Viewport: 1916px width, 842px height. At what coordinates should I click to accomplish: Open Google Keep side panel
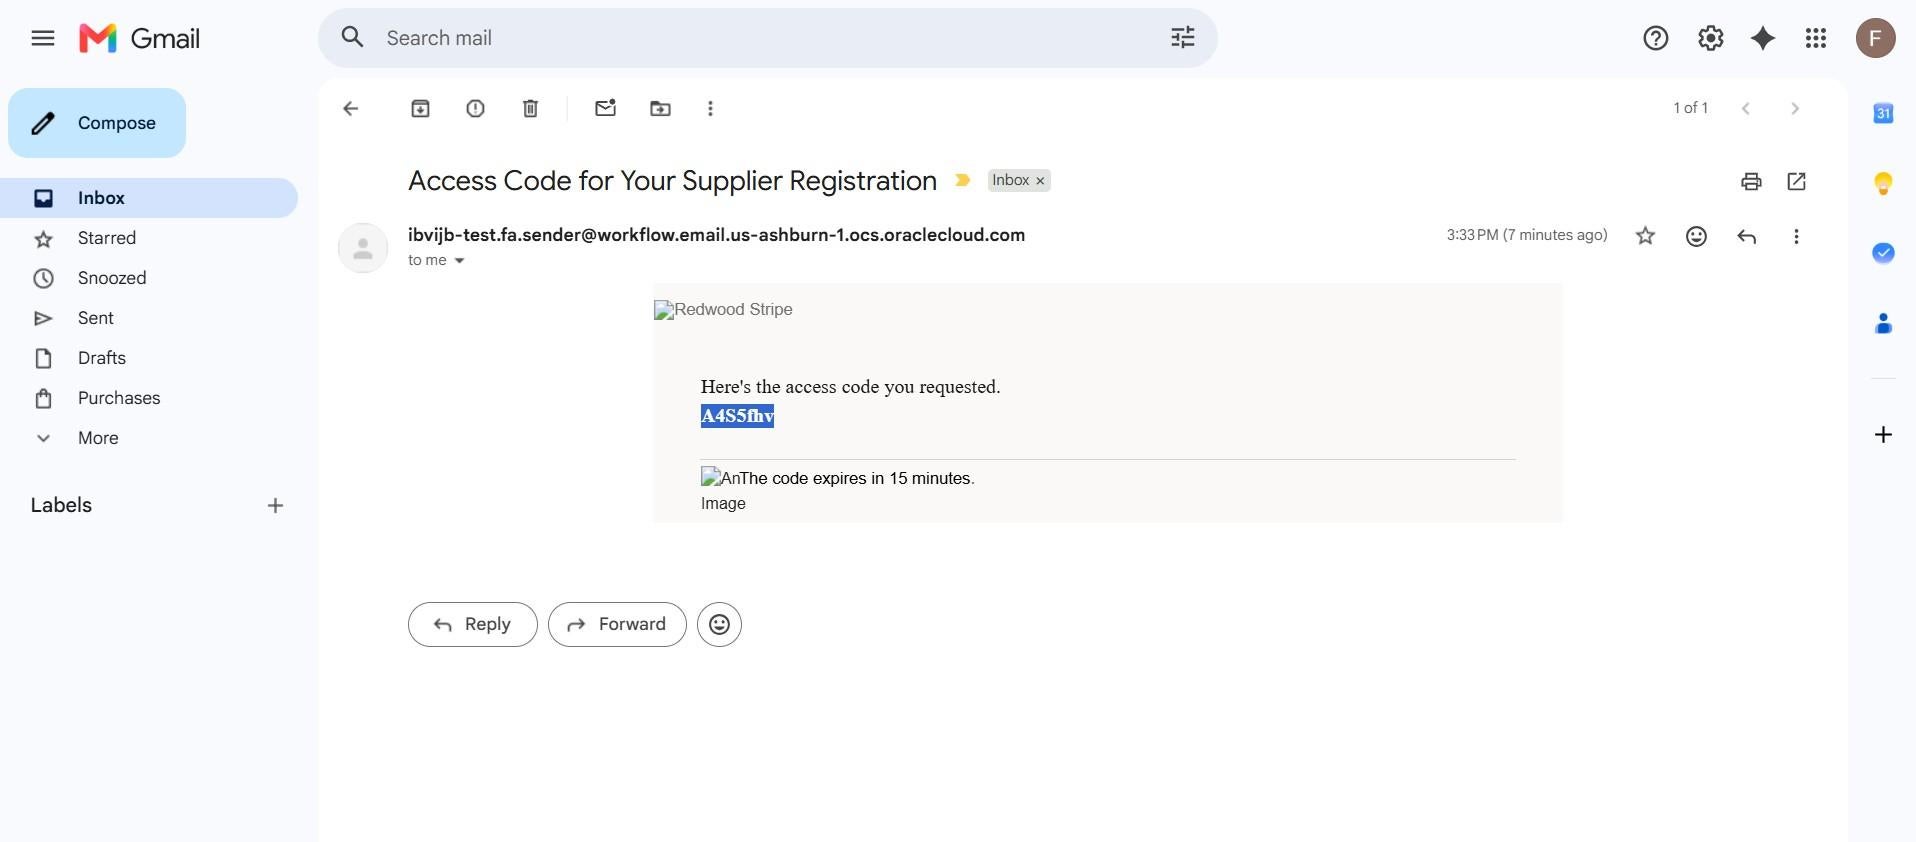tap(1882, 183)
